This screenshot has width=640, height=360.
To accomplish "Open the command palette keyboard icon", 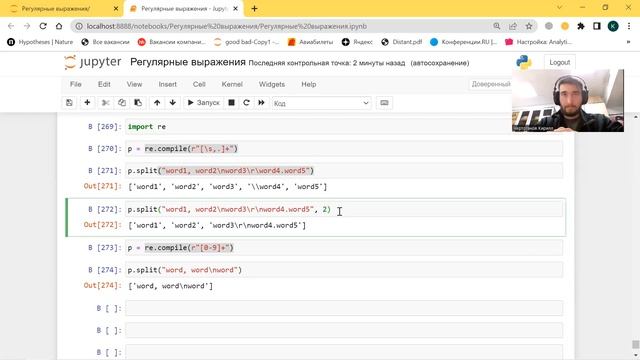I will (384, 103).
